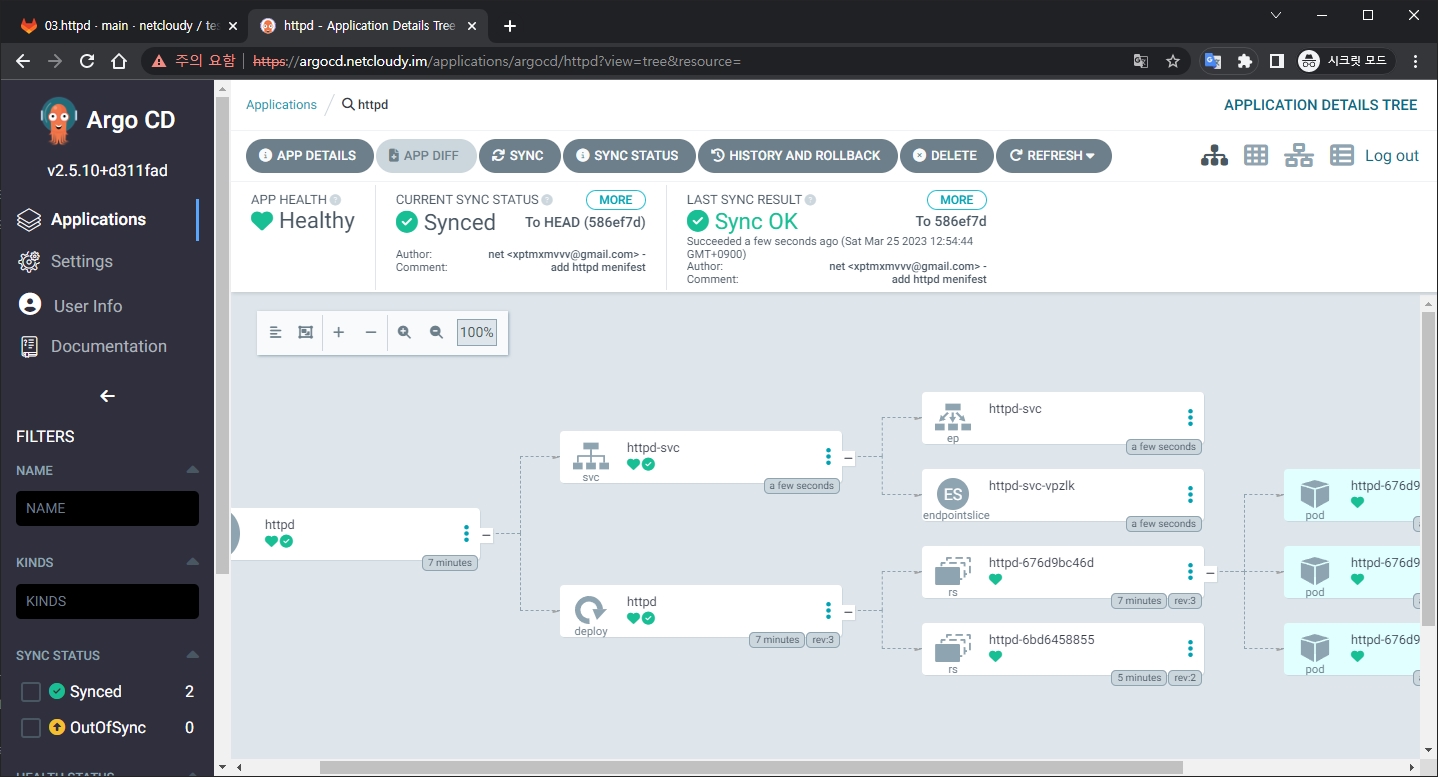
Task: Click Log out link
Action: [1392, 155]
